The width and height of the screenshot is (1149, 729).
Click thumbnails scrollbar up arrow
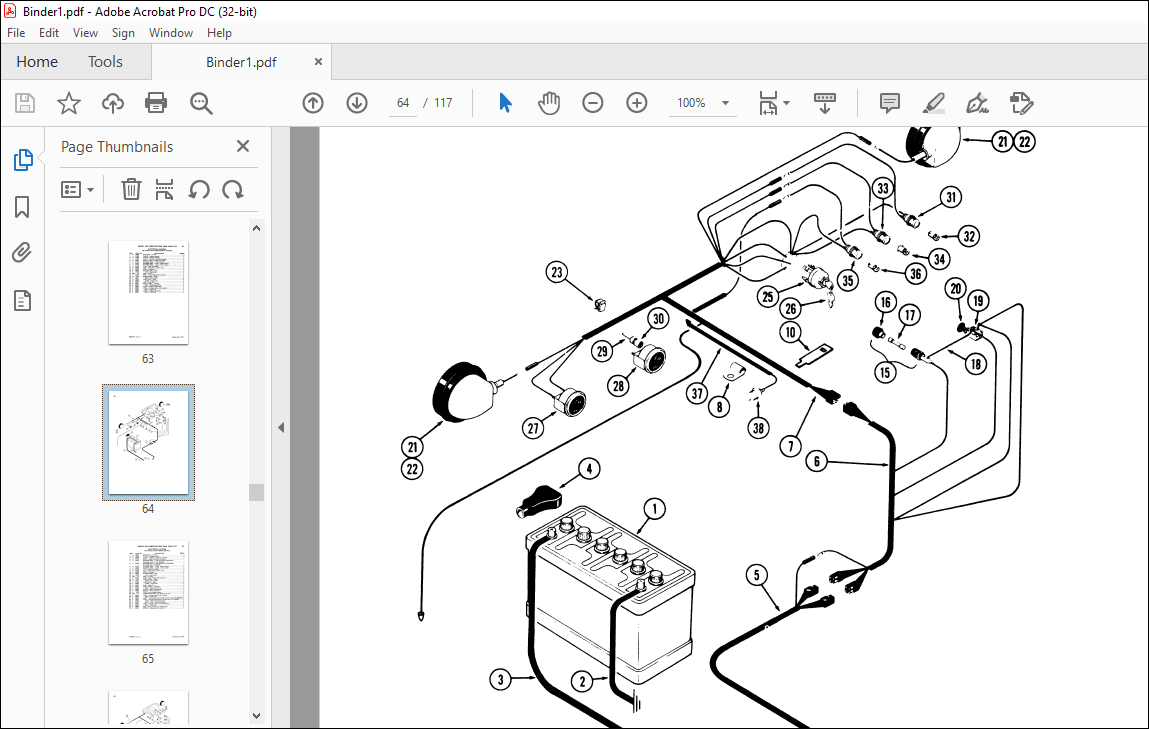(256, 229)
